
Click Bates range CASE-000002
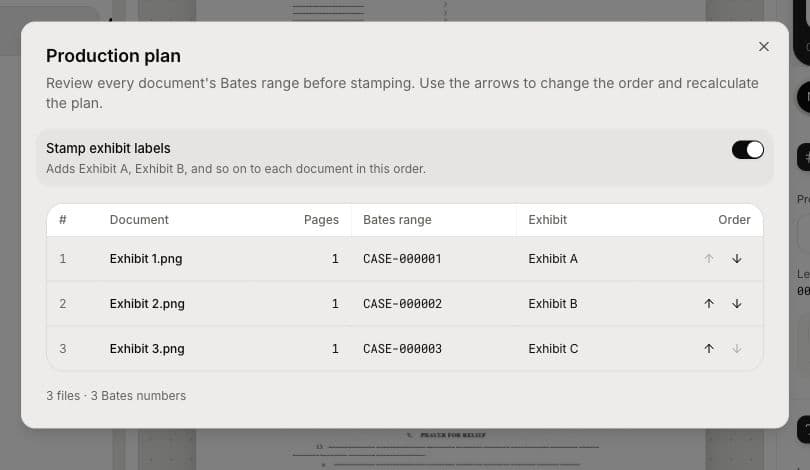[x=402, y=304]
